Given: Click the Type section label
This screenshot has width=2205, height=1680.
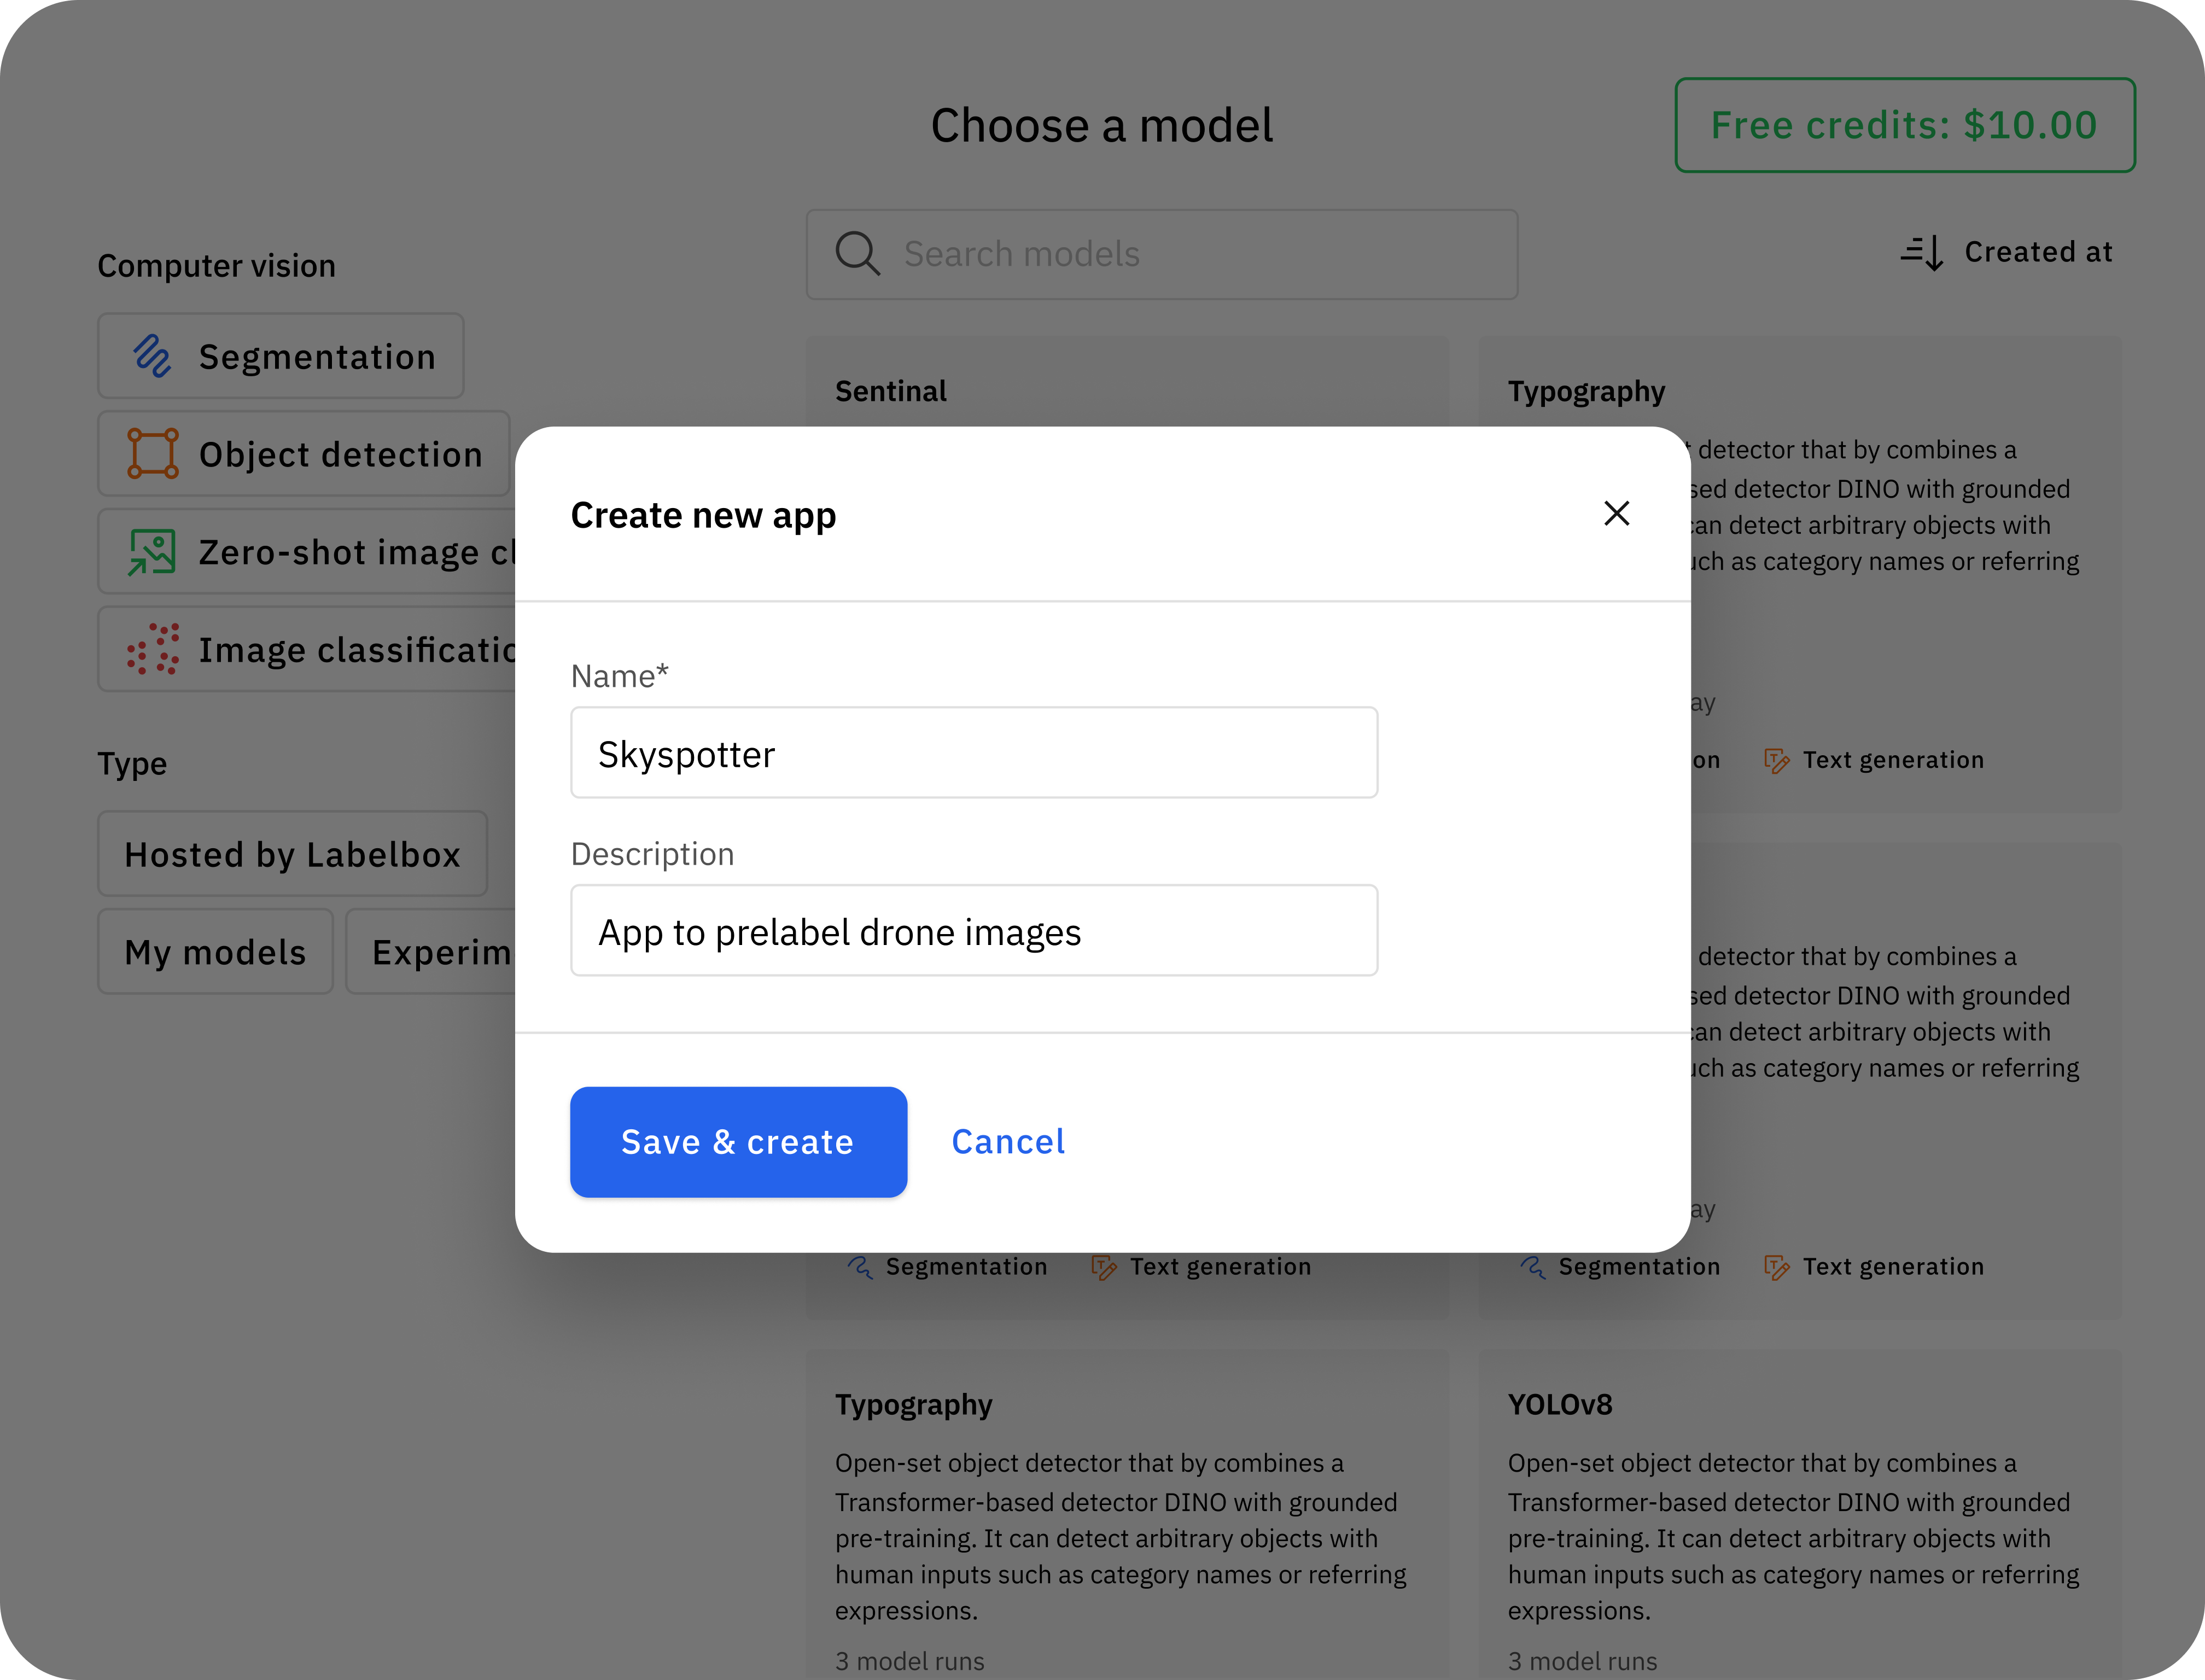Looking at the screenshot, I should [132, 764].
